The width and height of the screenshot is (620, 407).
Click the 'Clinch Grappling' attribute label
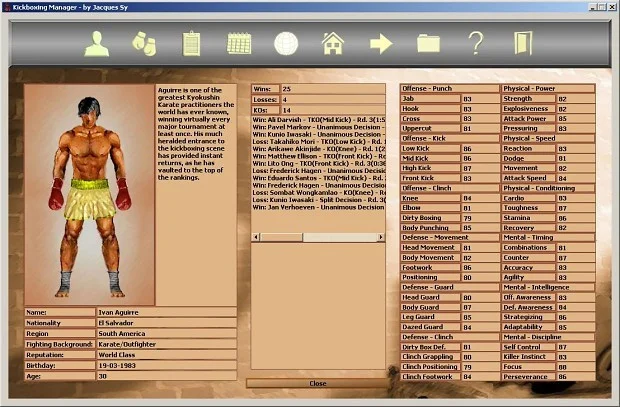point(430,356)
